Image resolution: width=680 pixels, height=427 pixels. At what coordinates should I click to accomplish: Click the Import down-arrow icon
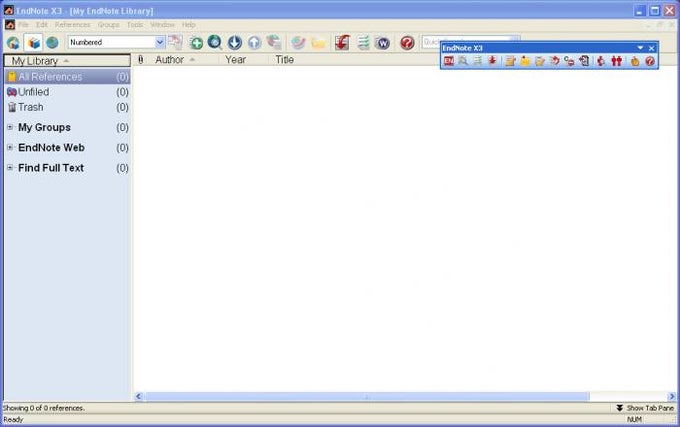(235, 42)
